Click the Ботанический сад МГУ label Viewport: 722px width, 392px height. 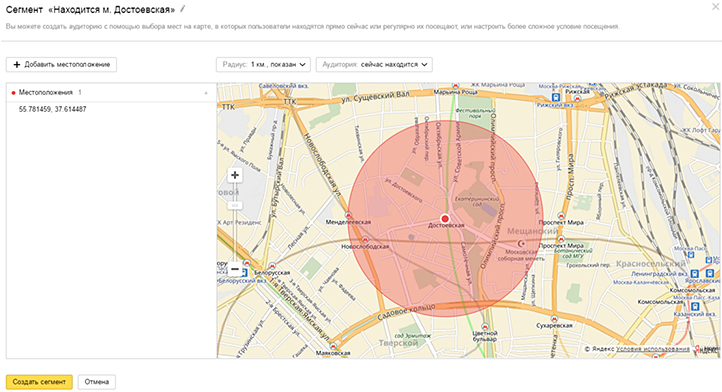point(573,253)
